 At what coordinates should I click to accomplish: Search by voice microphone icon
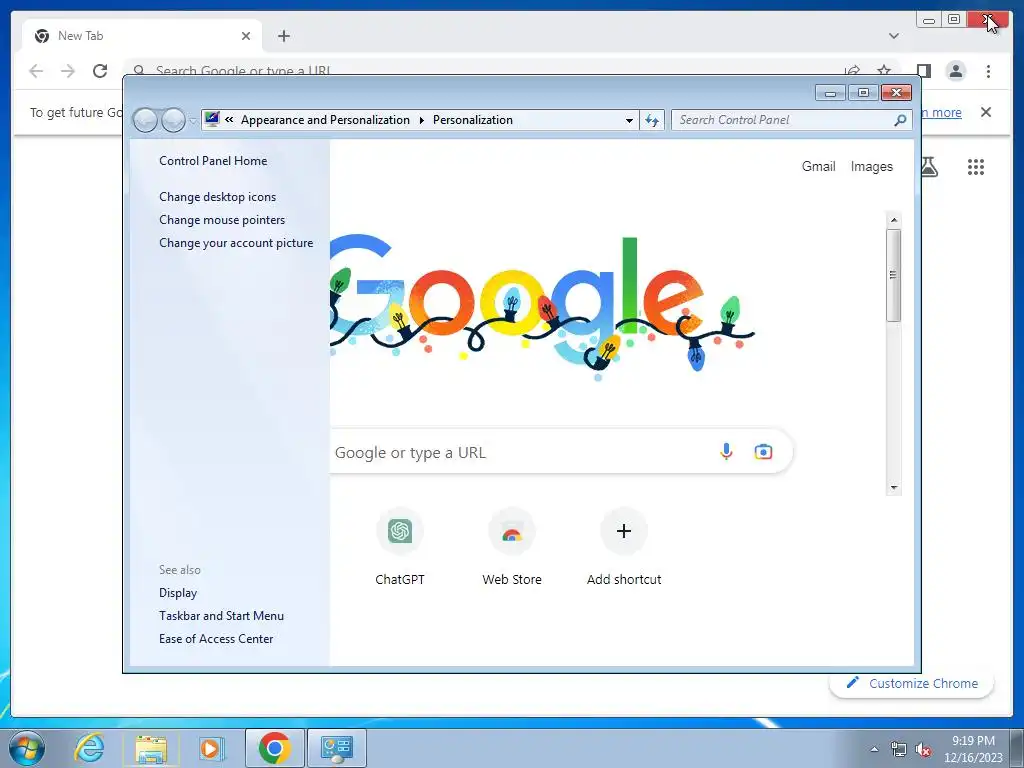point(726,451)
